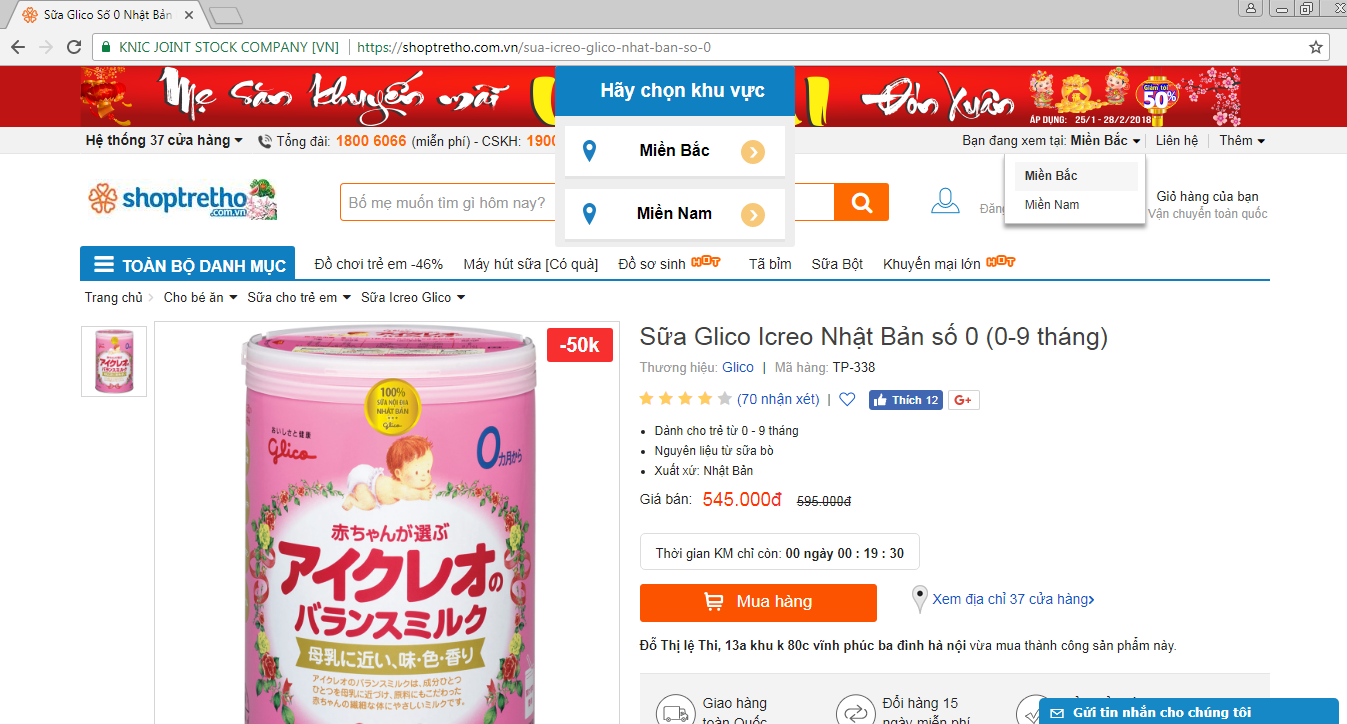Click the shoptretho logo
The height and width of the screenshot is (724, 1347).
click(182, 200)
